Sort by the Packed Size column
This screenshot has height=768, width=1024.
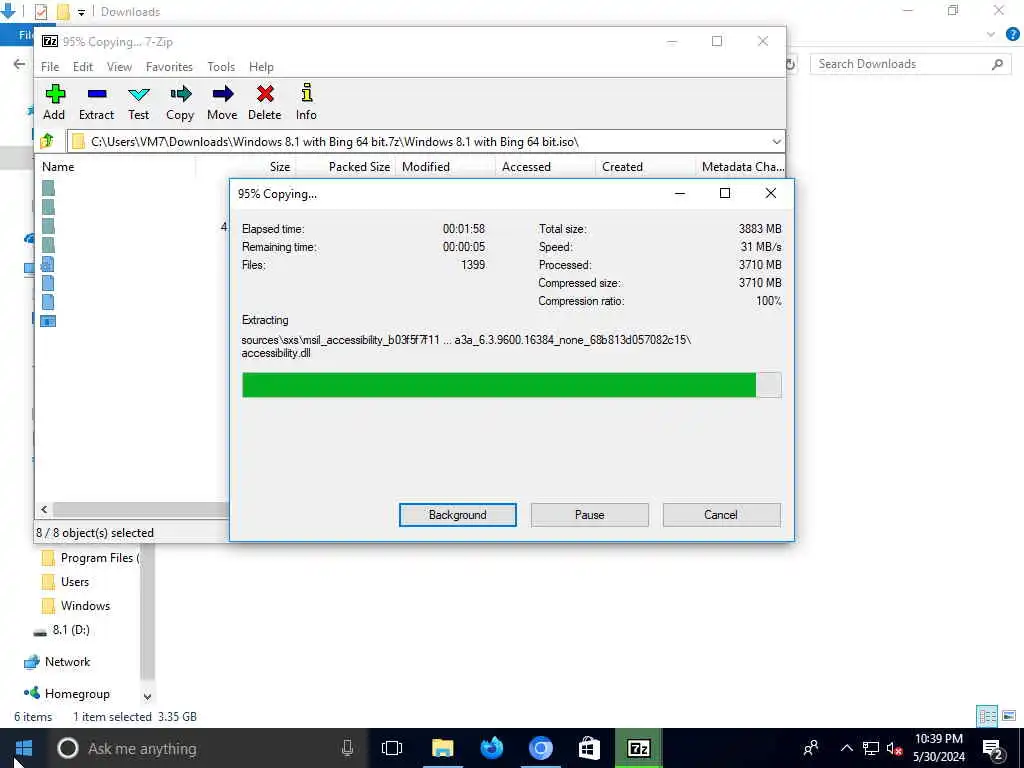pos(345,167)
